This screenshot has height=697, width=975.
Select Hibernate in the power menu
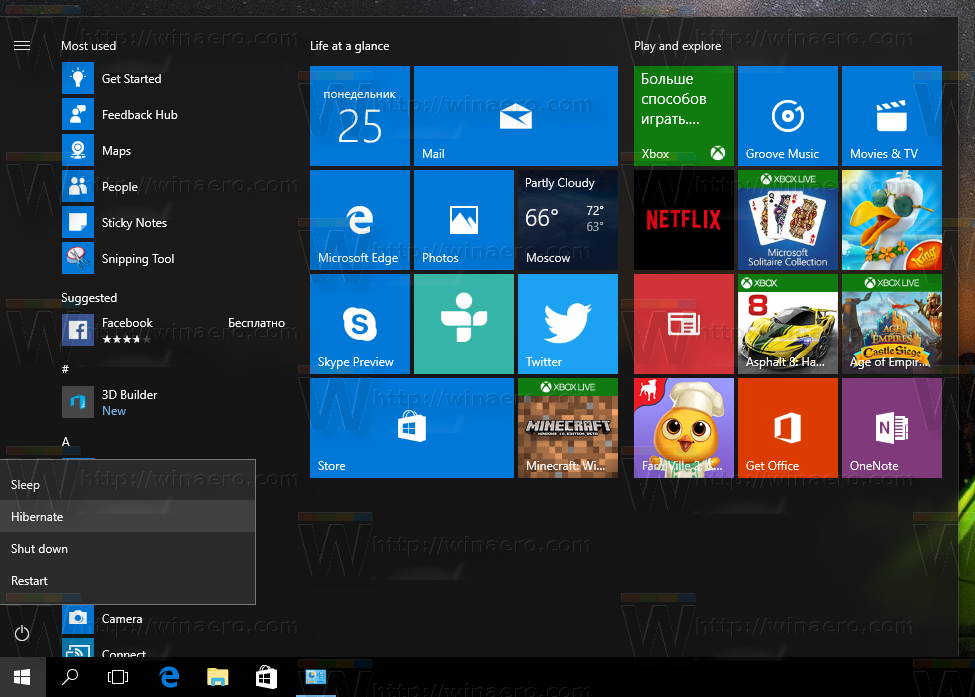pyautogui.click(x=127, y=517)
